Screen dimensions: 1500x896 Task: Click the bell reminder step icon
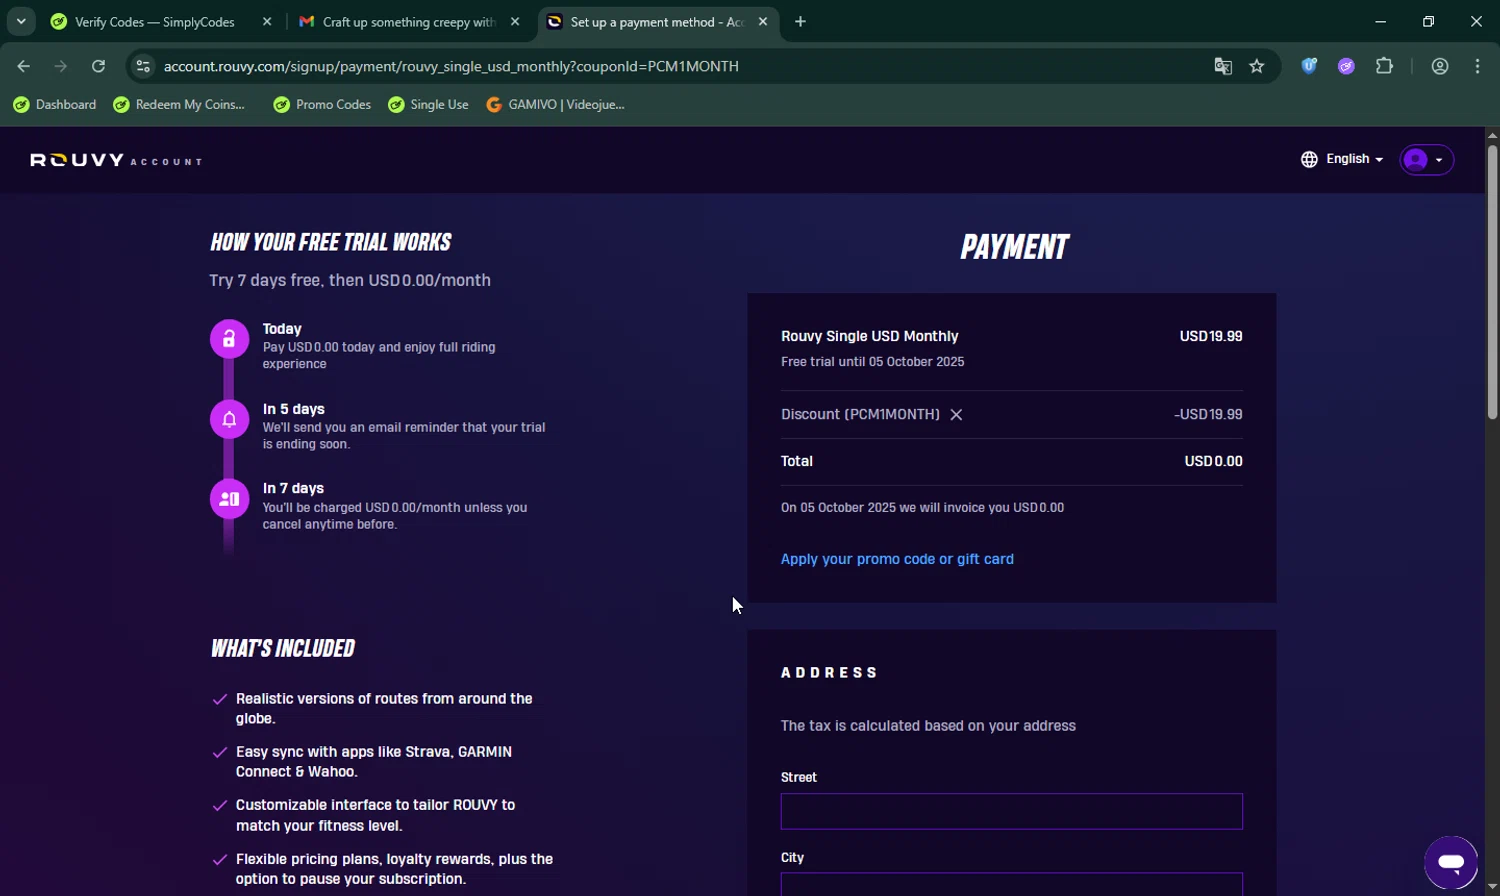tap(229, 419)
